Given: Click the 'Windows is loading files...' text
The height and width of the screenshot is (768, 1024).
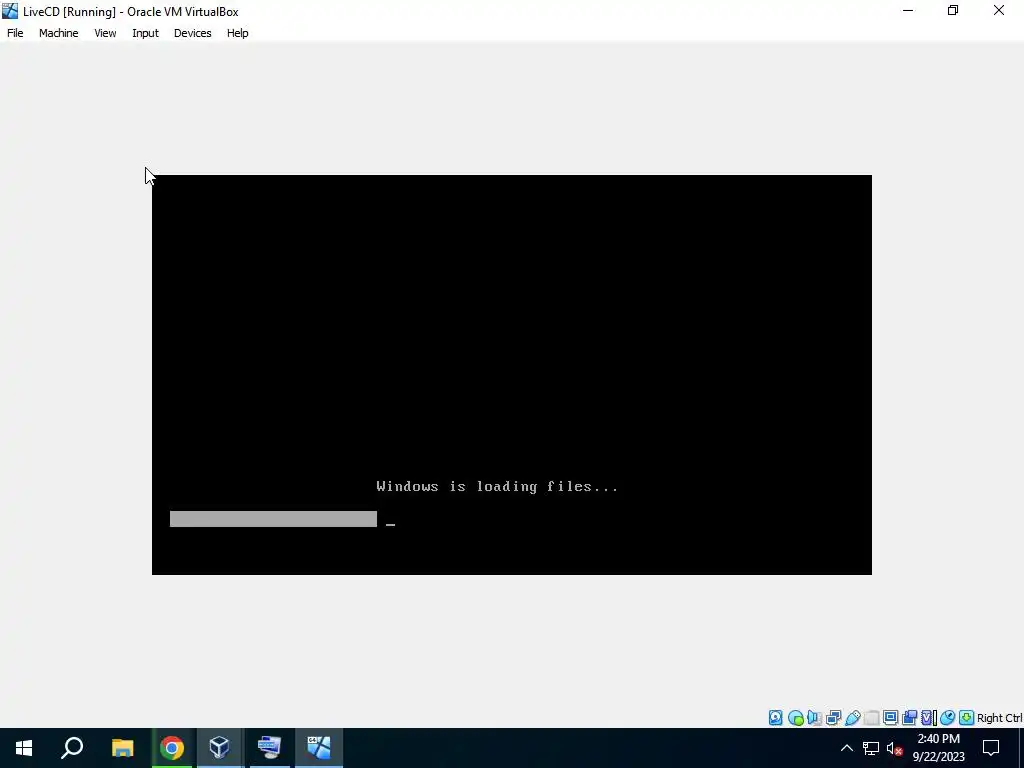Looking at the screenshot, I should click(497, 486).
